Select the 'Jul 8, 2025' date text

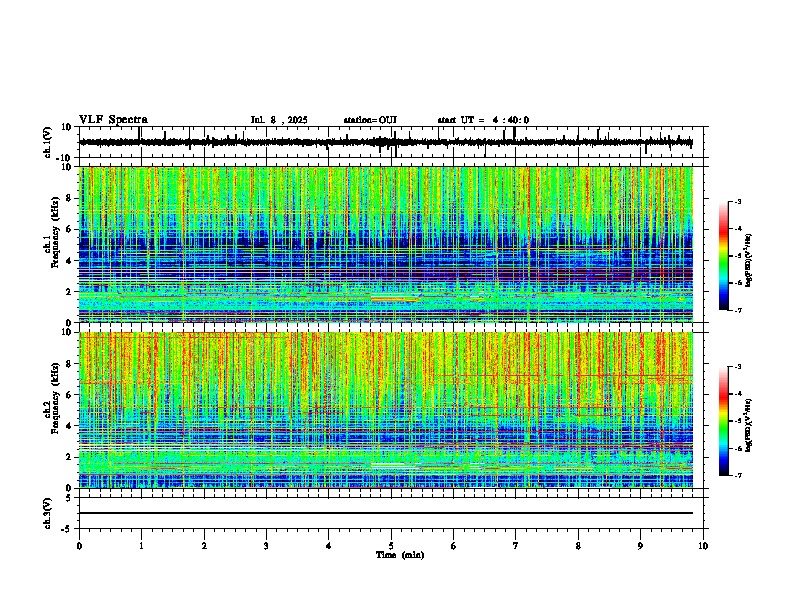click(279, 120)
